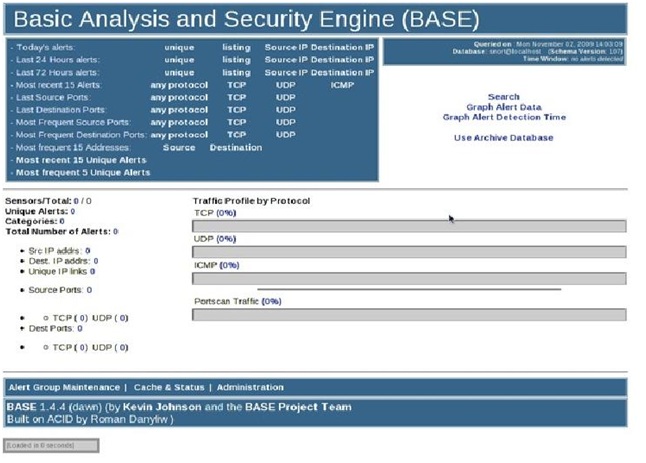Open Graph Alert Detection Time
This screenshot has width=646, height=463.
coord(504,117)
